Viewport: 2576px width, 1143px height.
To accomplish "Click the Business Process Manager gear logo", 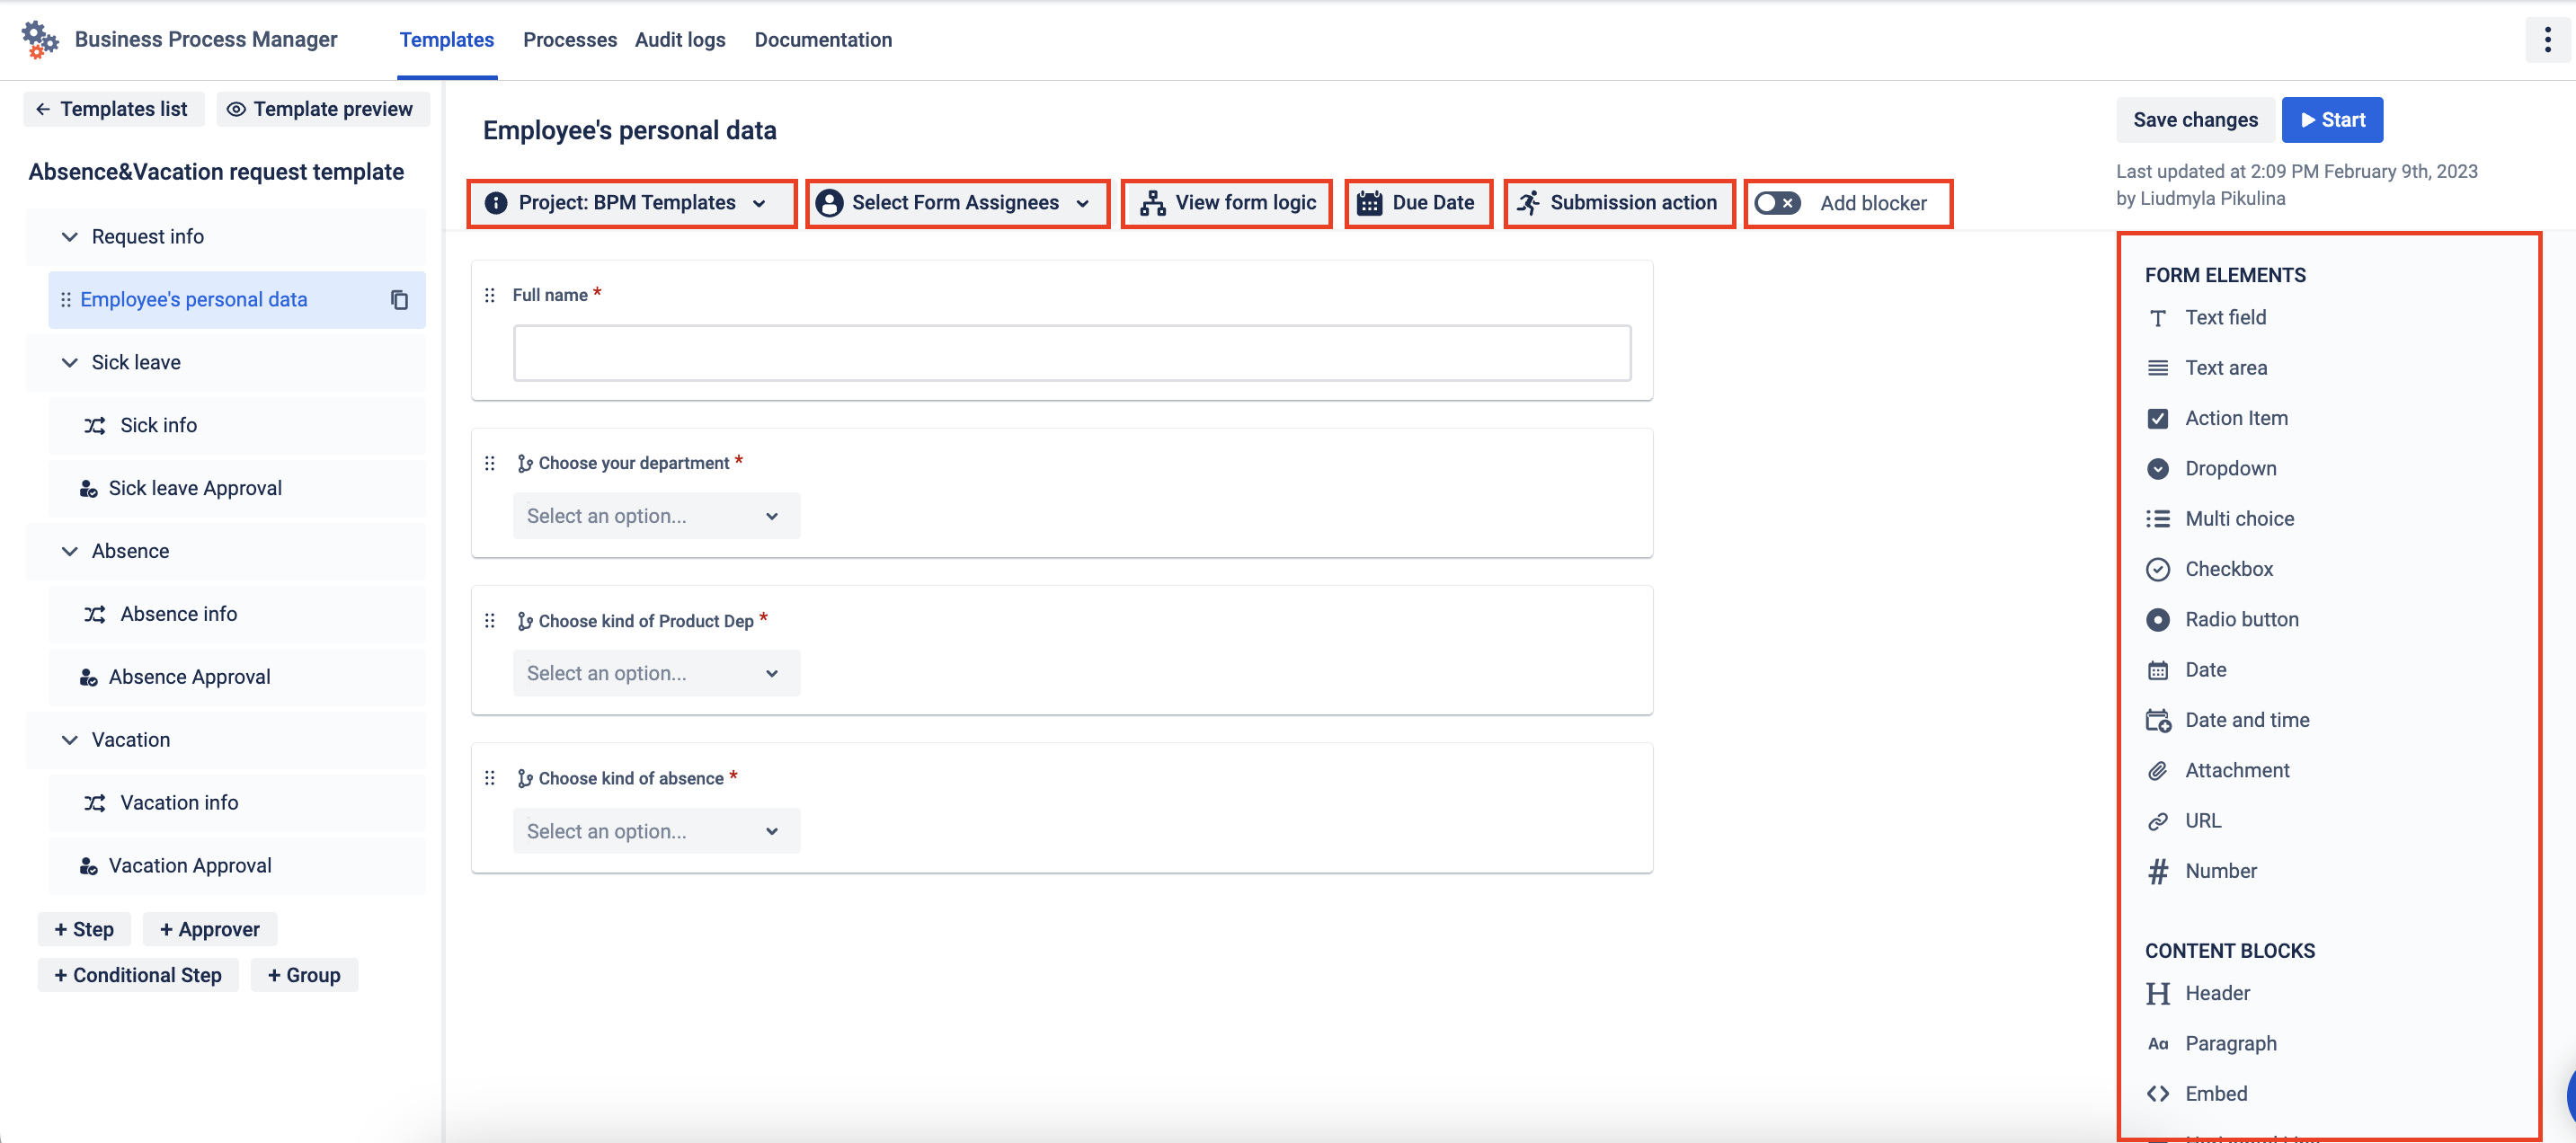I will tap(39, 40).
